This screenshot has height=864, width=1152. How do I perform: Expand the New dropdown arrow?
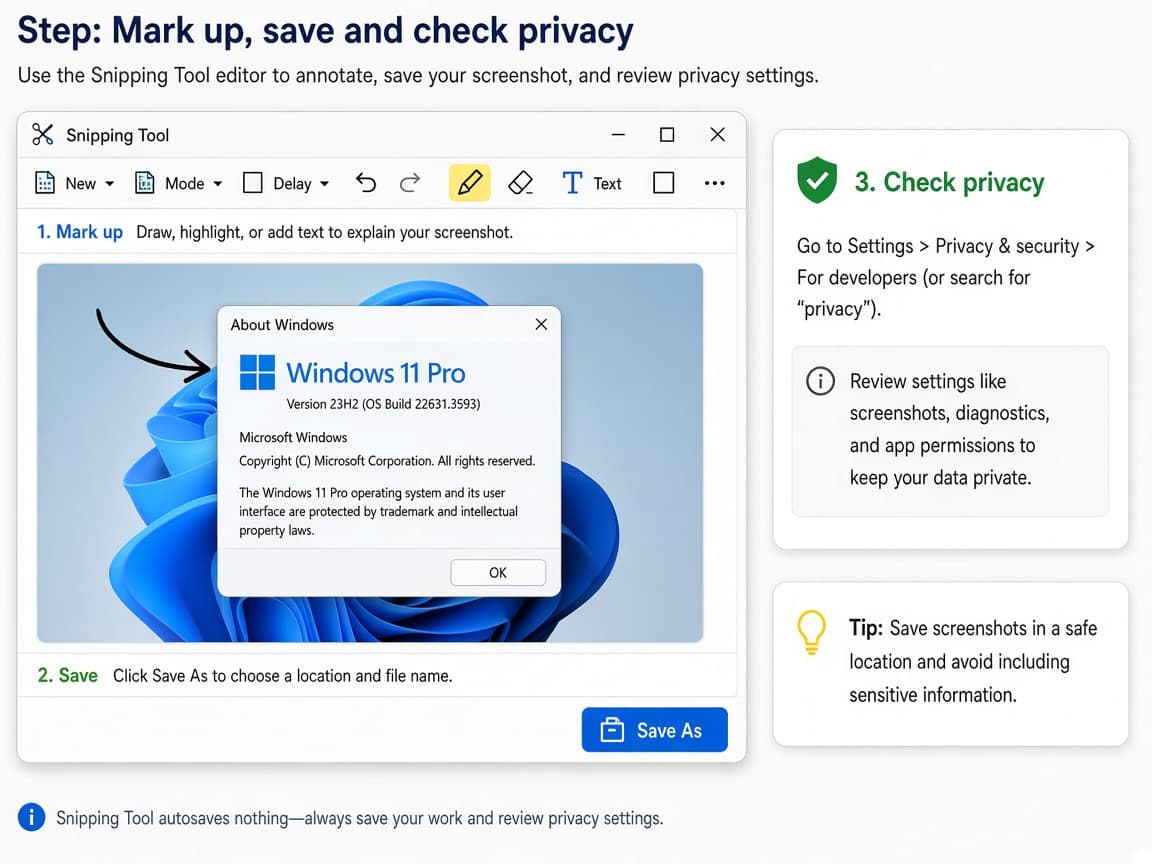(109, 184)
